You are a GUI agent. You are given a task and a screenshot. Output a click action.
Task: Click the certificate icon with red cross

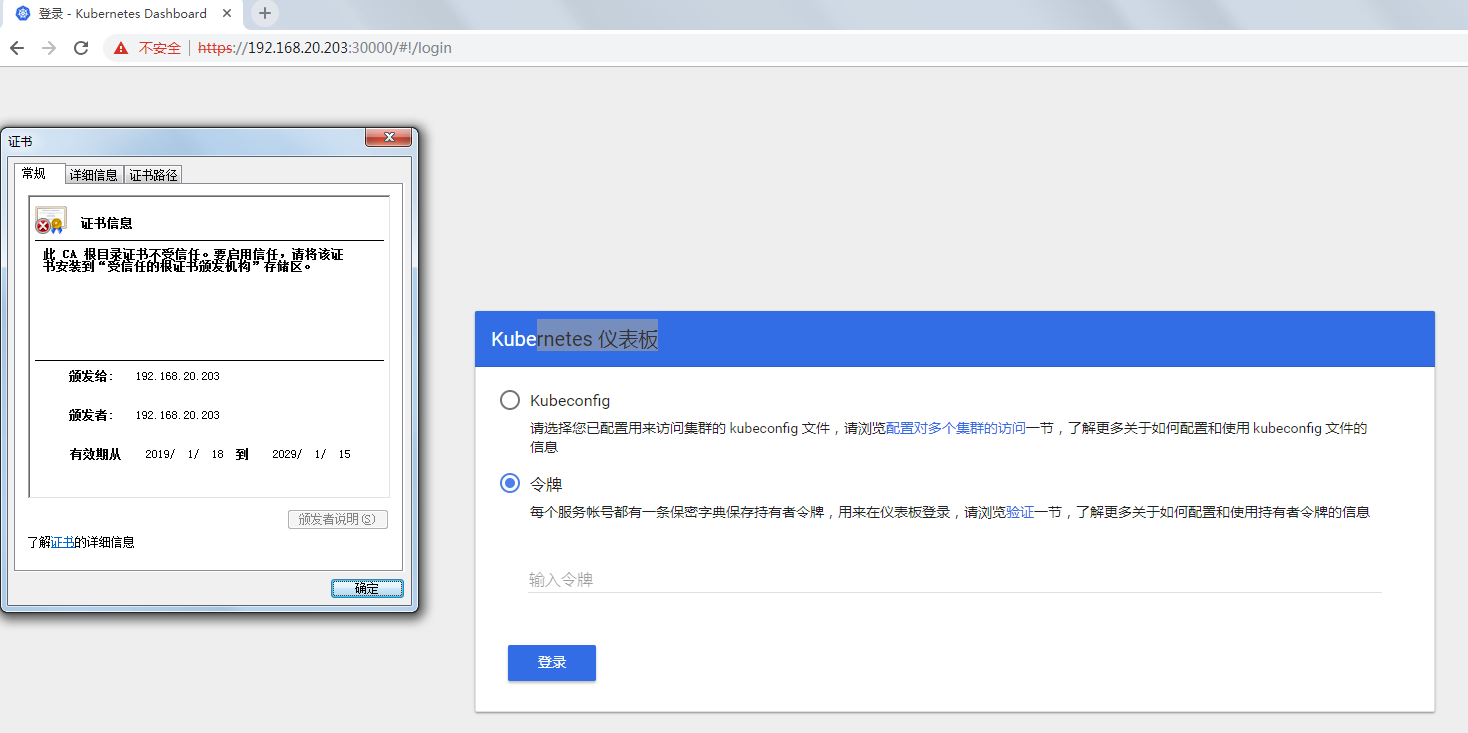[50, 221]
